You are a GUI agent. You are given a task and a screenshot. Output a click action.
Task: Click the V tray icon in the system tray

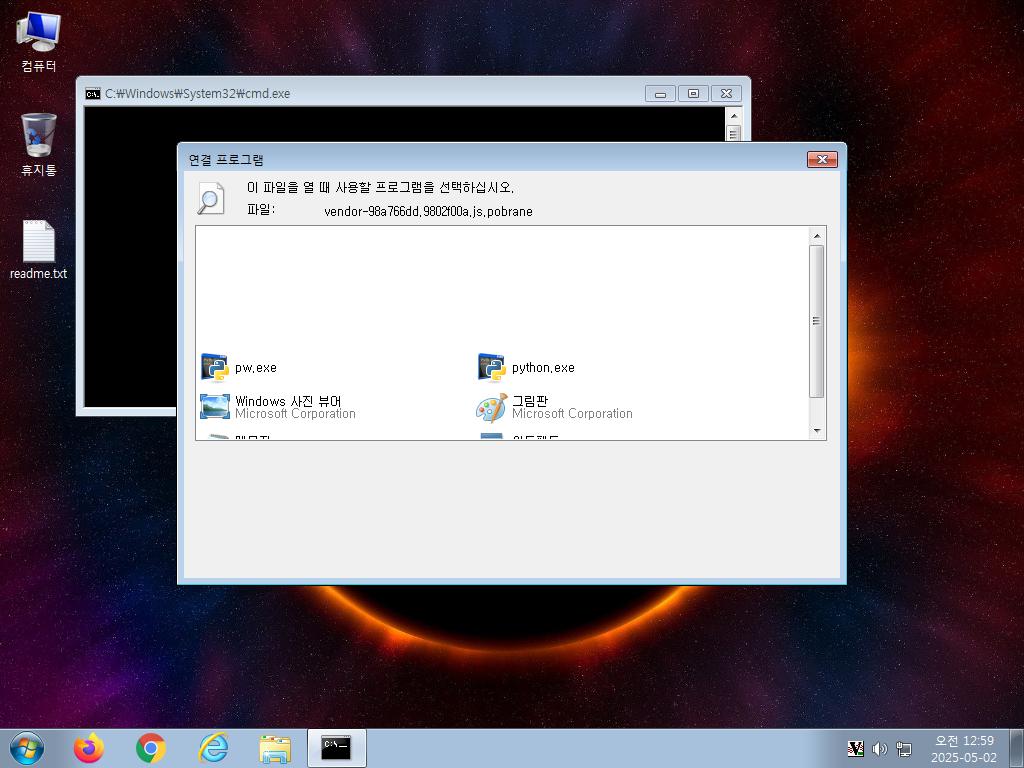(x=855, y=748)
